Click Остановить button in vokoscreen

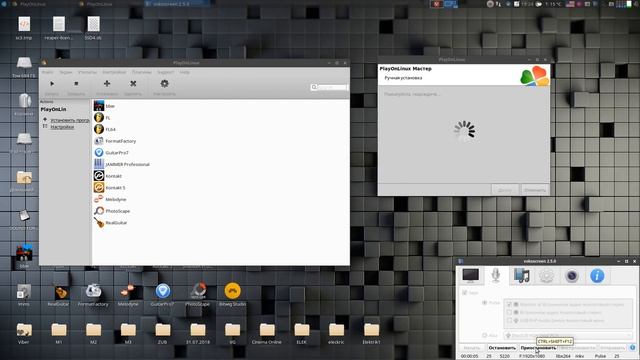pos(502,348)
